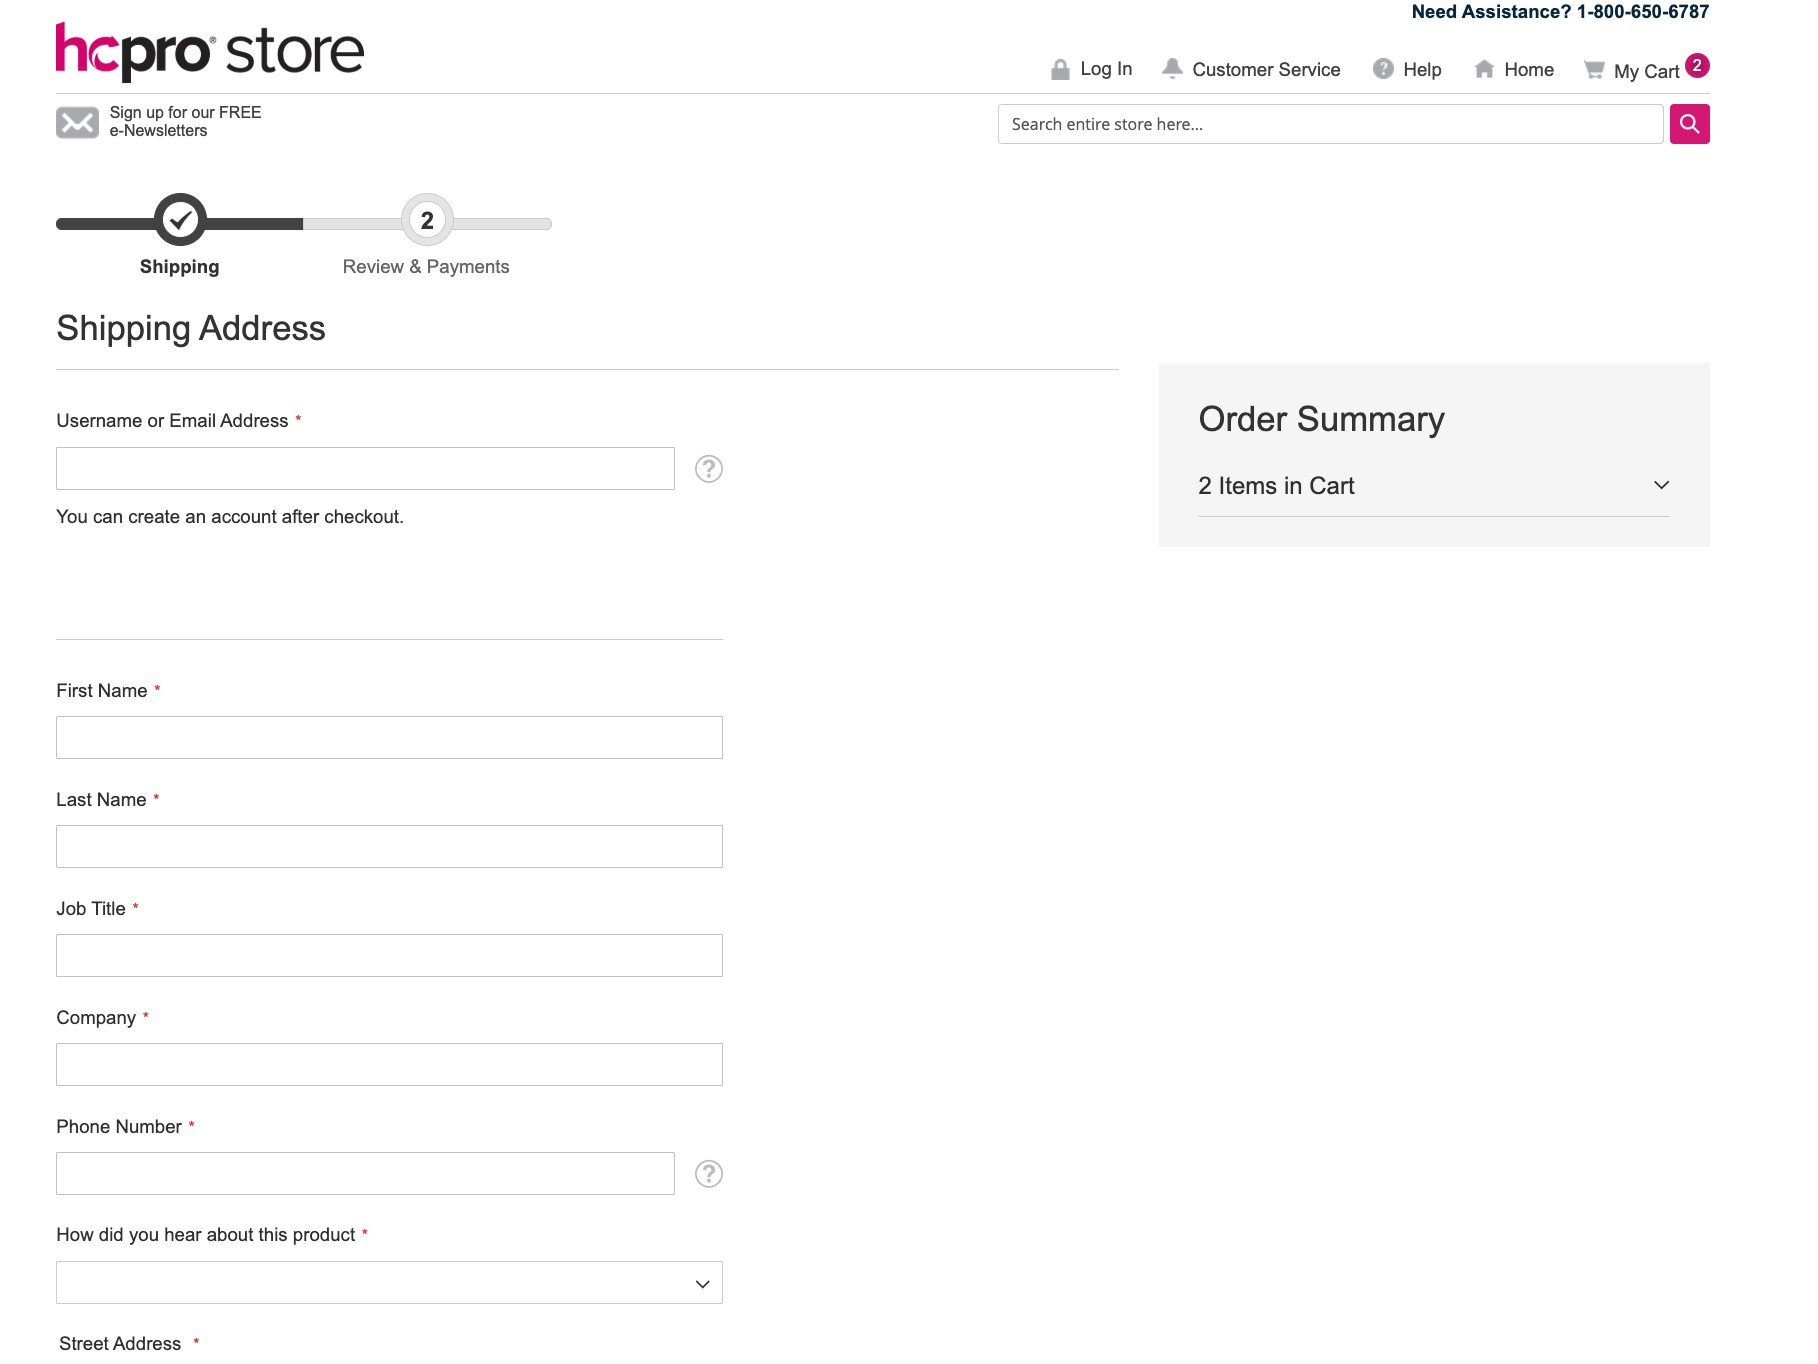Screen dimensions: 1818x1364
Task: Focus the Search entire store field
Action: pos(1330,124)
